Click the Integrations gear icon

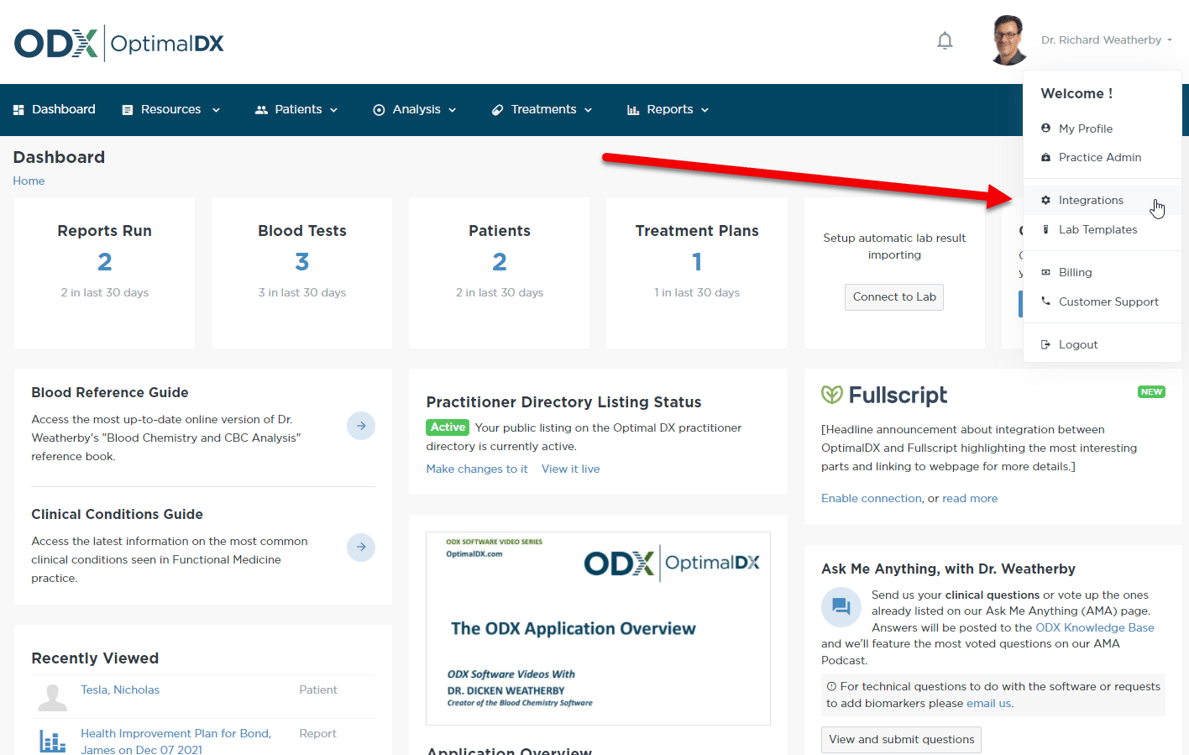point(1046,200)
